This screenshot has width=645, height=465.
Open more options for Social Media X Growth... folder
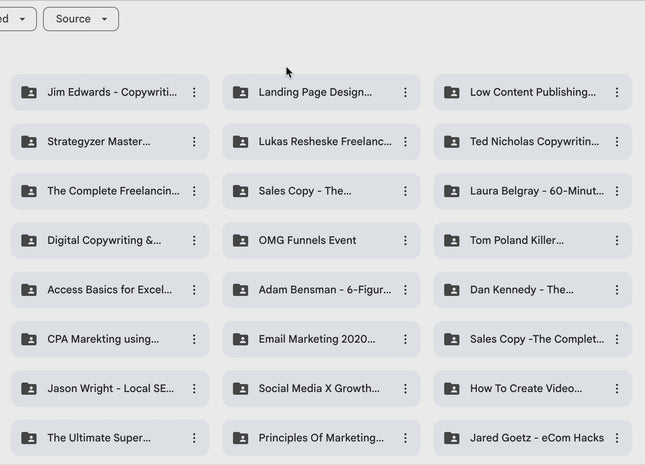pos(405,388)
